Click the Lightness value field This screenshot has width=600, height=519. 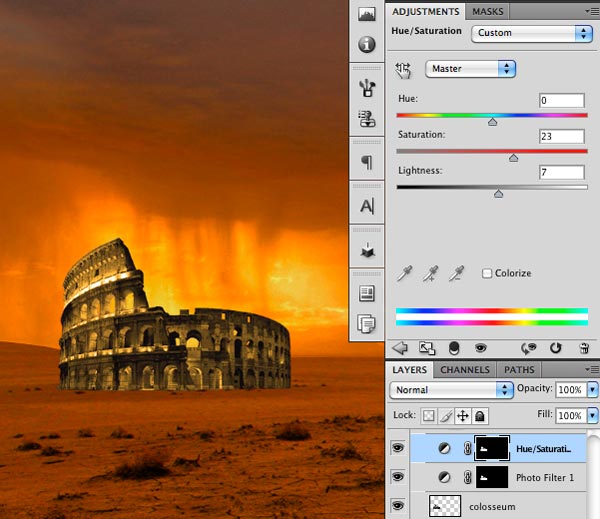562,172
